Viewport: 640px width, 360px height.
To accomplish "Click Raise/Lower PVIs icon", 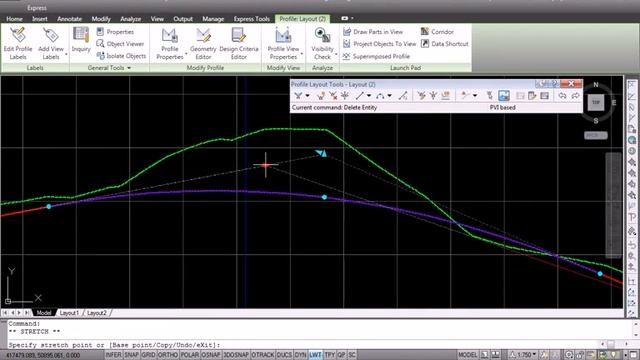I will pyautogui.click(x=433, y=96).
